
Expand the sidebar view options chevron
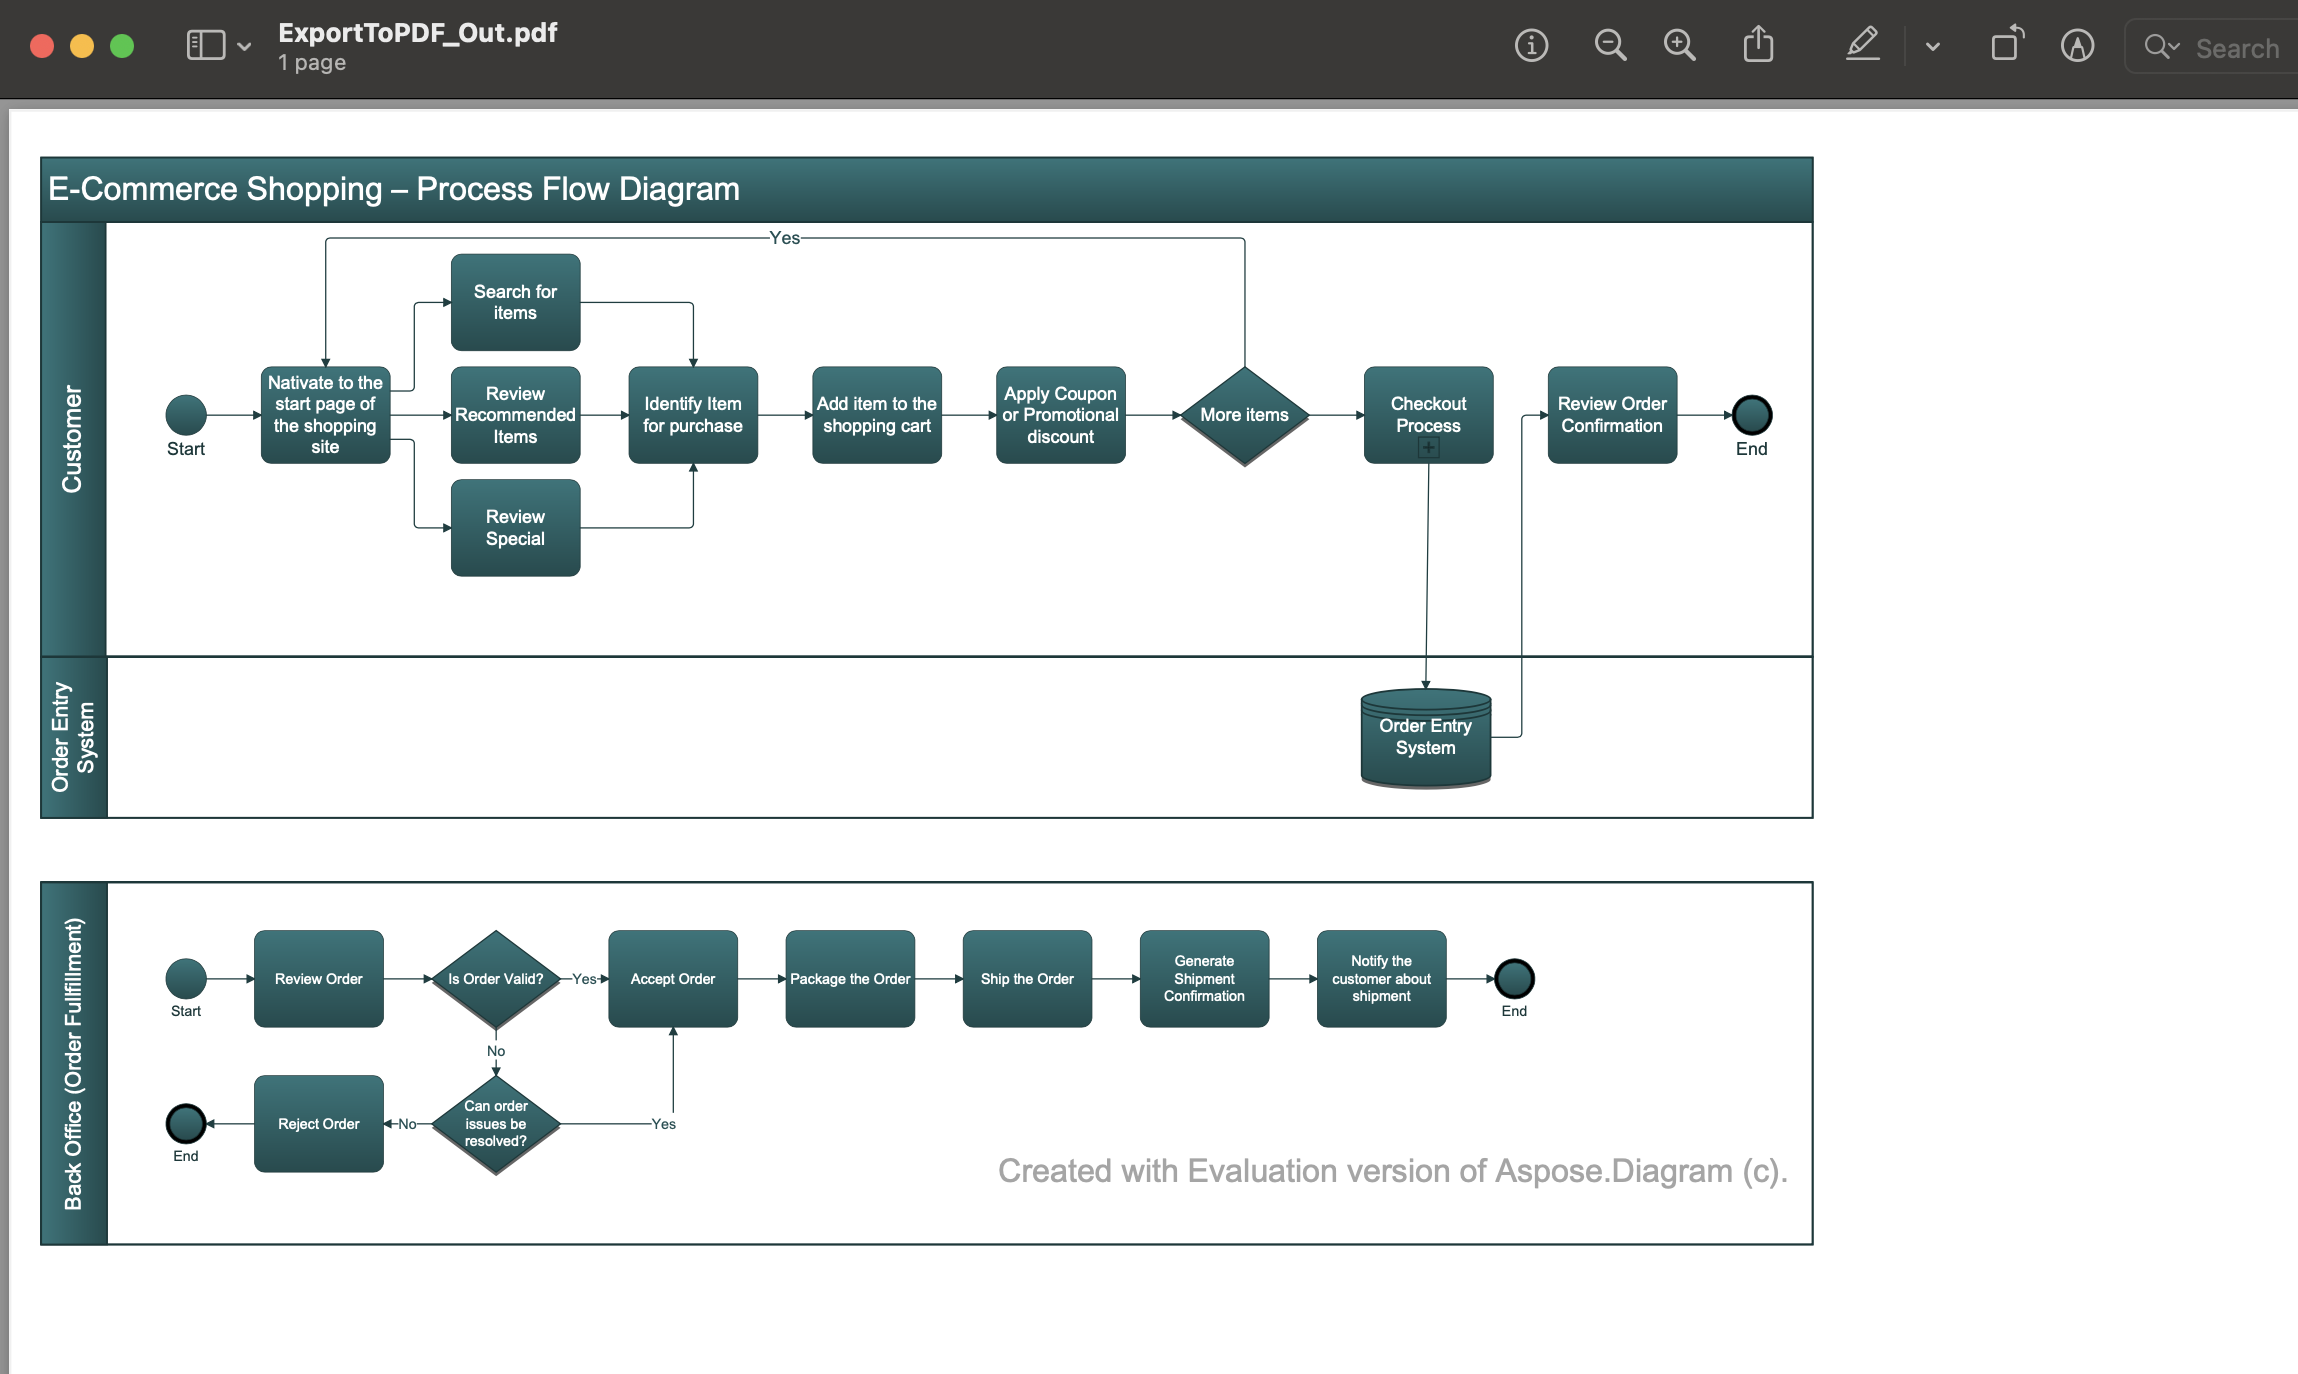243,45
